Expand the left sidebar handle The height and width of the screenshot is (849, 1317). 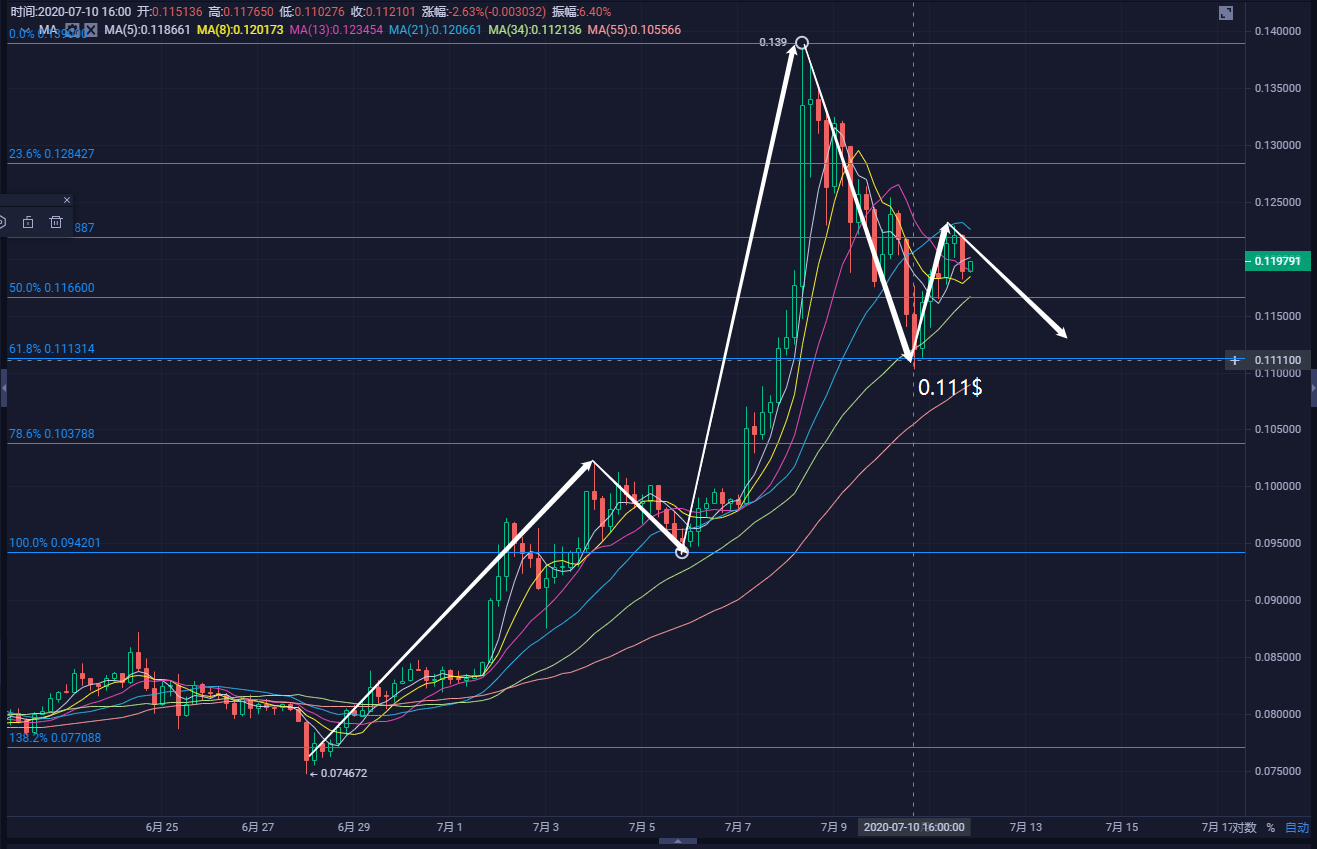pyautogui.click(x=3, y=387)
